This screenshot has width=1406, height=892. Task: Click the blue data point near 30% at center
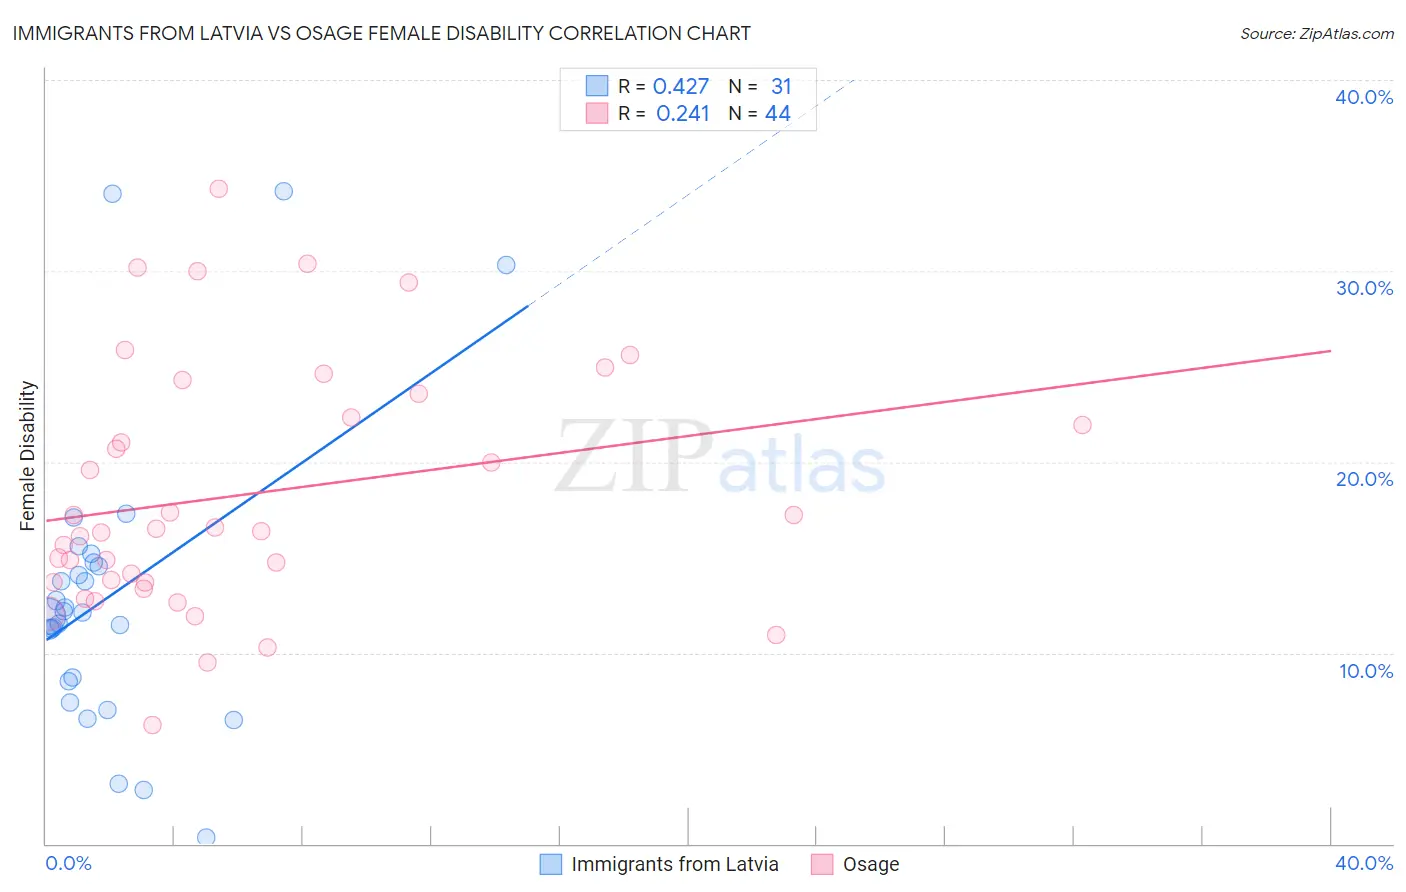point(506,265)
